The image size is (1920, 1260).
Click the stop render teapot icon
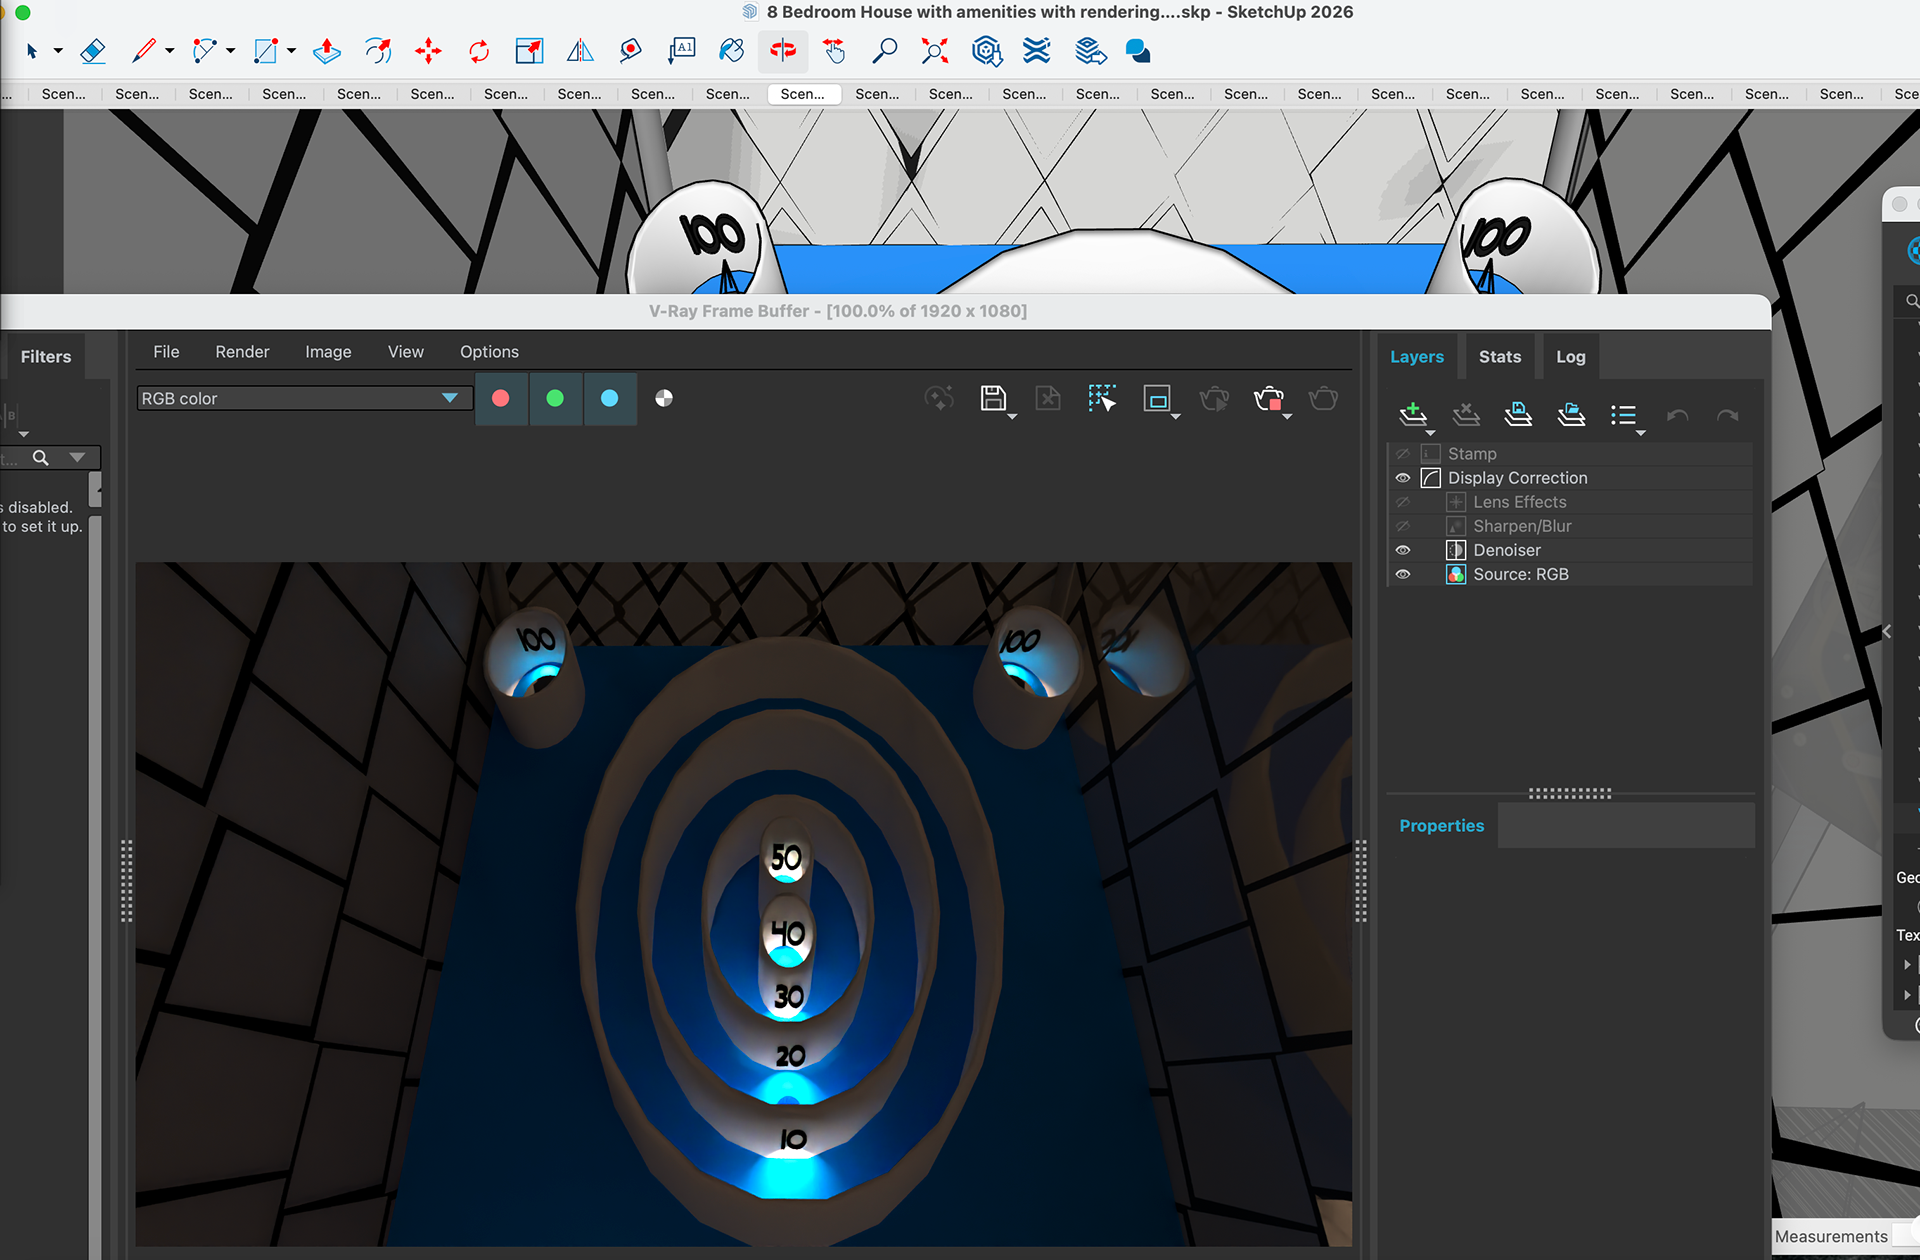[1268, 399]
